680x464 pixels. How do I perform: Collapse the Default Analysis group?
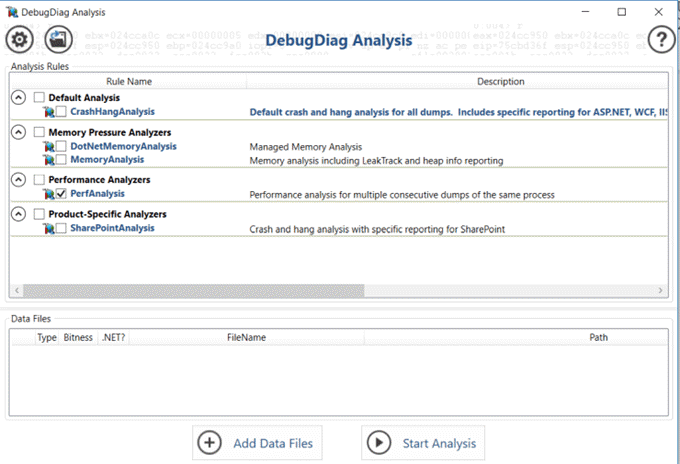coord(18,98)
